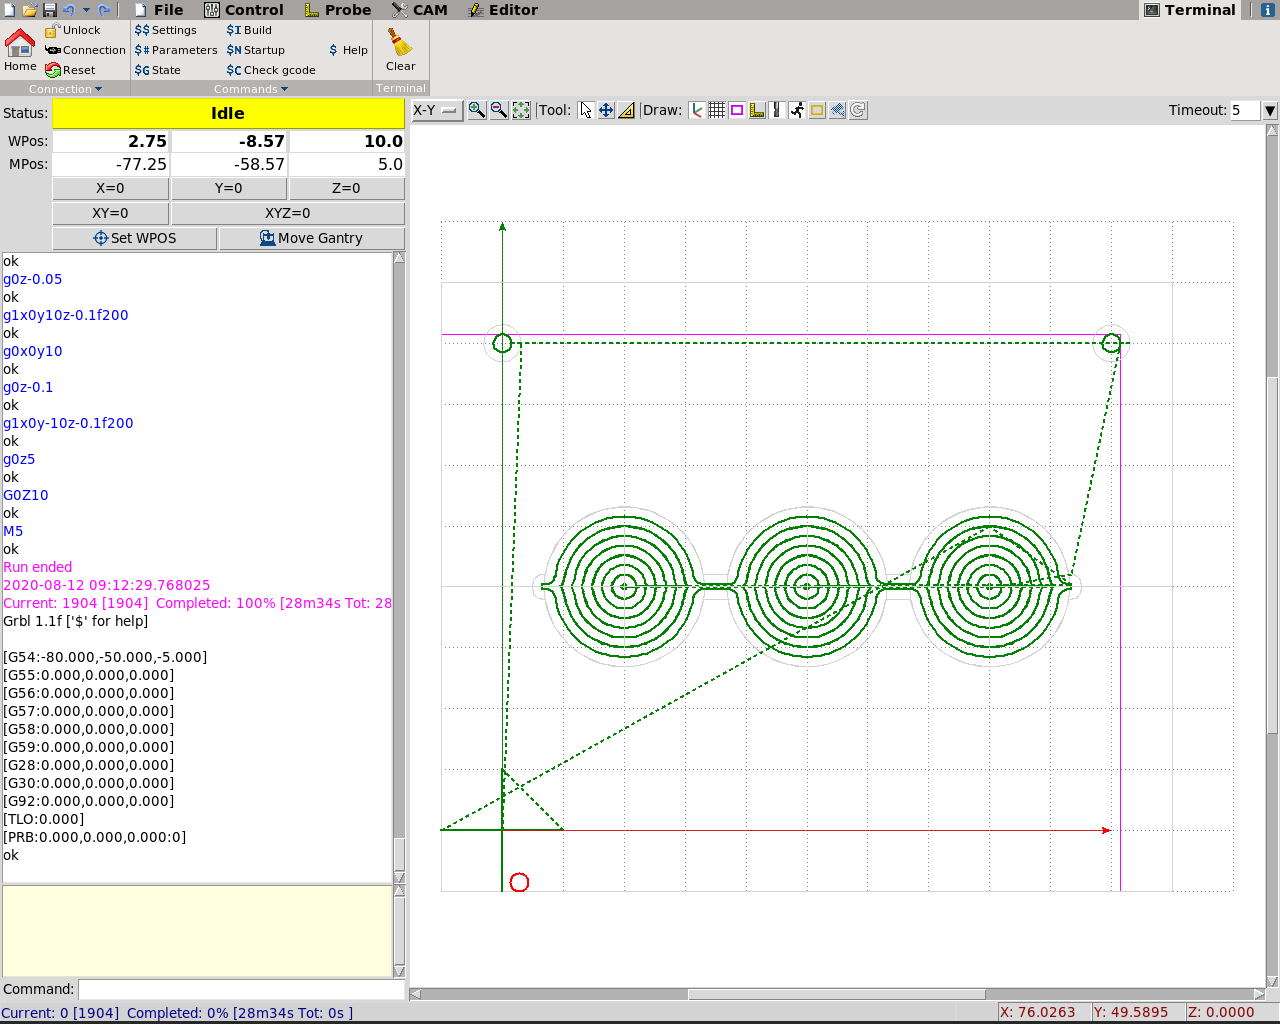This screenshot has width=1280, height=1024.
Task: Open the CAM tab
Action: pos(420,10)
